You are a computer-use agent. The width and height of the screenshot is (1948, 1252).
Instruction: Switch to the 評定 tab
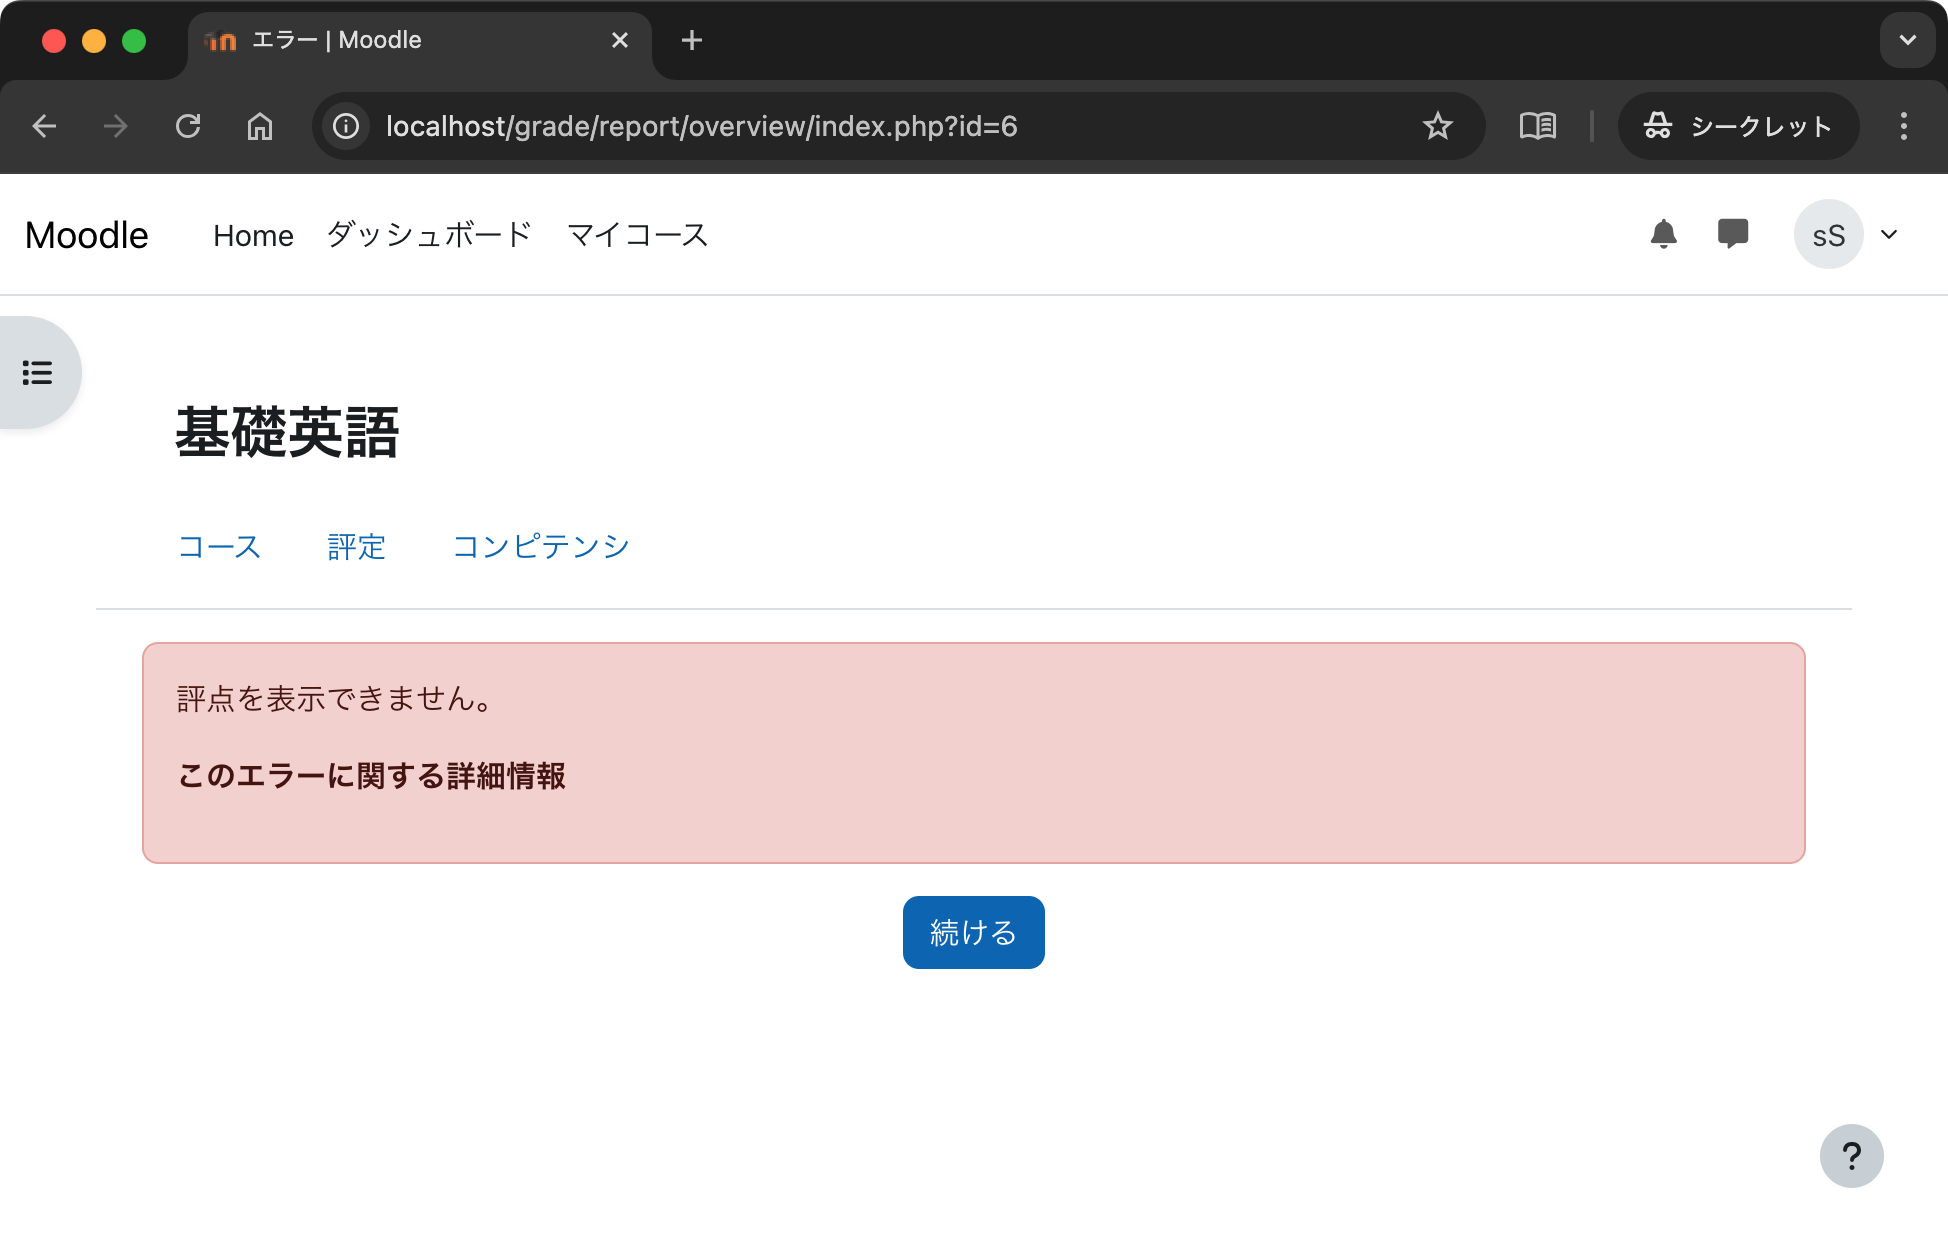[356, 547]
